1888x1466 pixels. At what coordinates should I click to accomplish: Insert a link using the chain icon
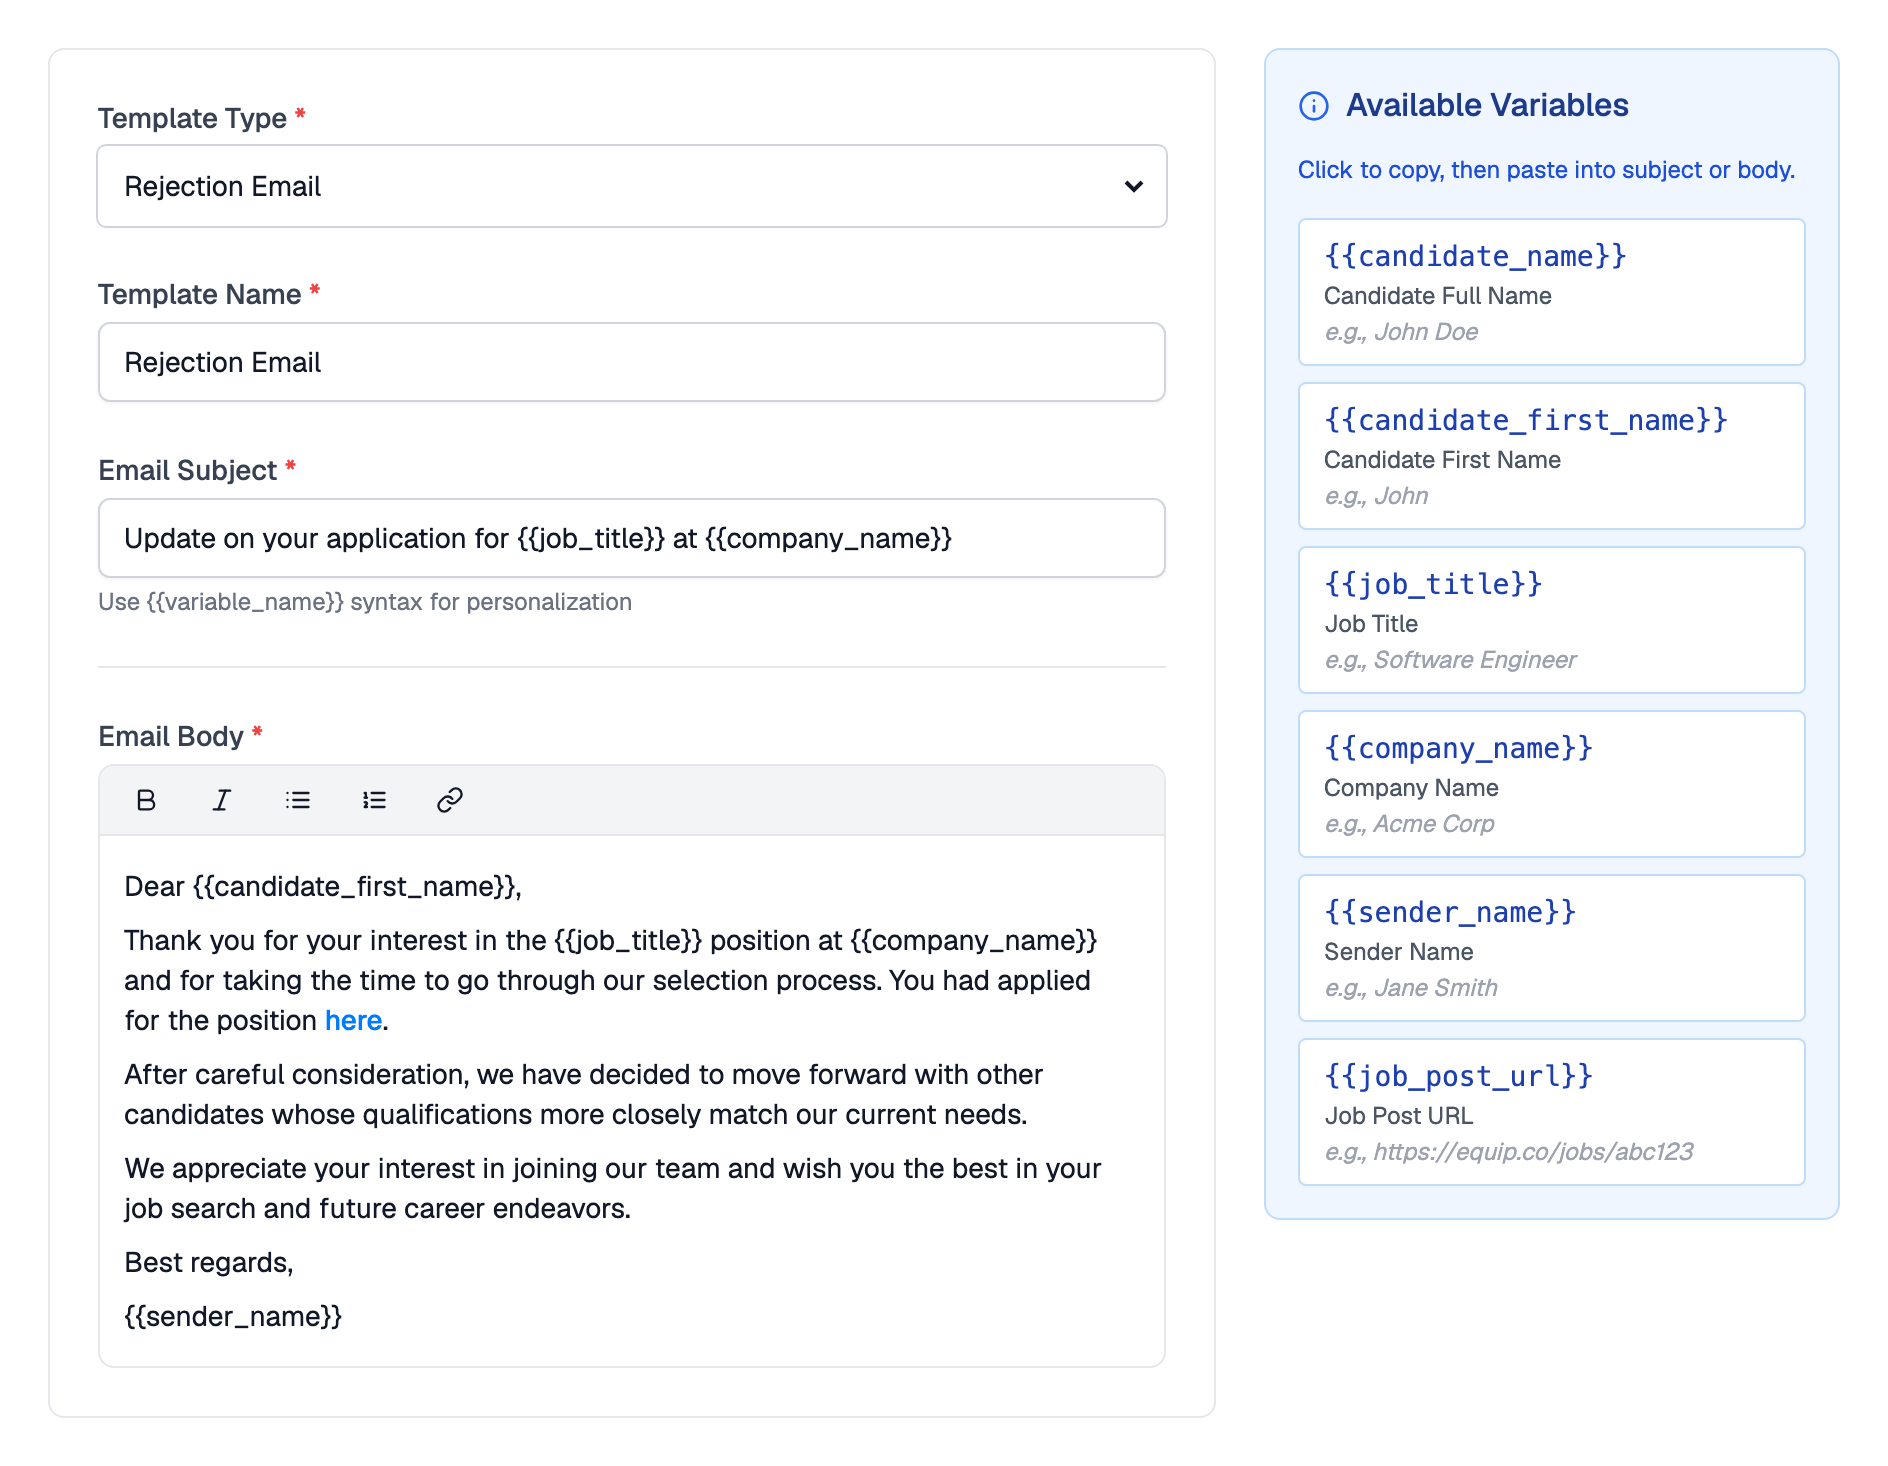[x=450, y=800]
